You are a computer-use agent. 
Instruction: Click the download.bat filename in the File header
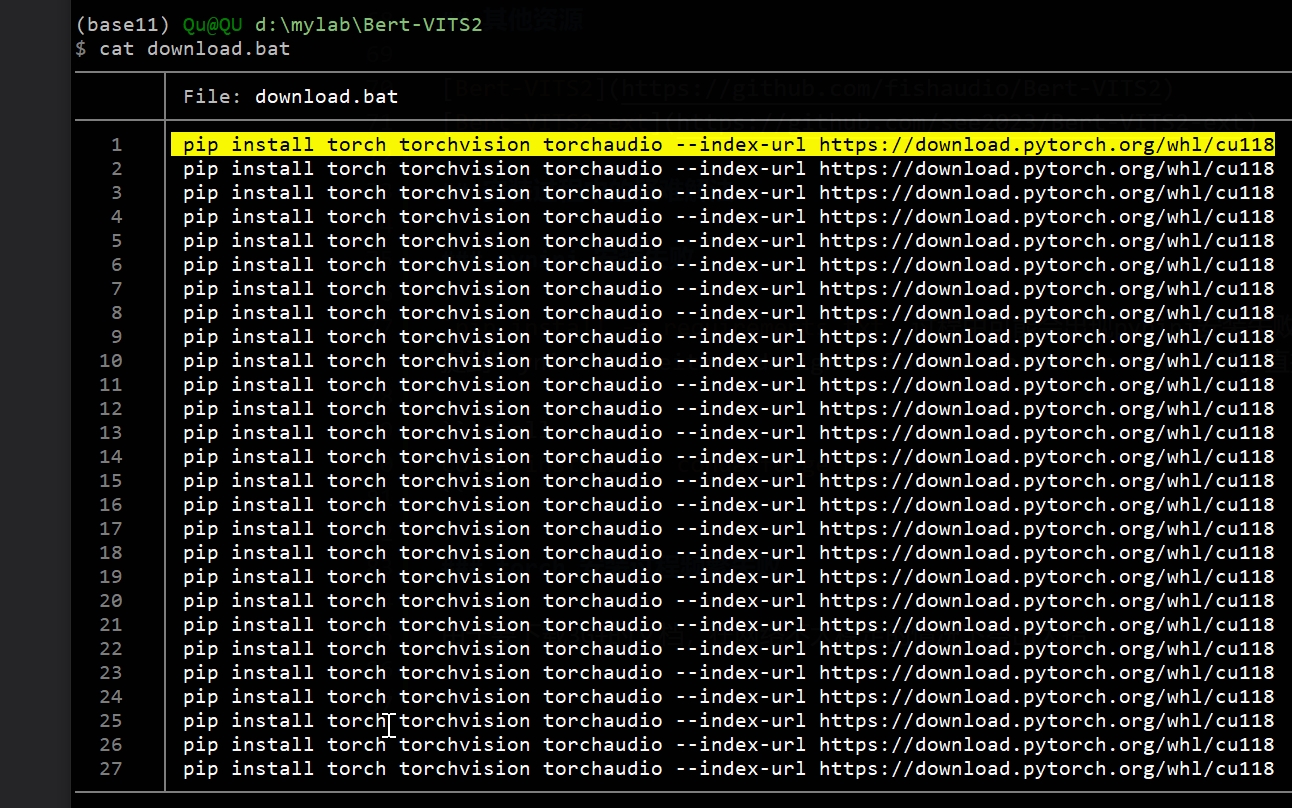pyautogui.click(x=326, y=97)
